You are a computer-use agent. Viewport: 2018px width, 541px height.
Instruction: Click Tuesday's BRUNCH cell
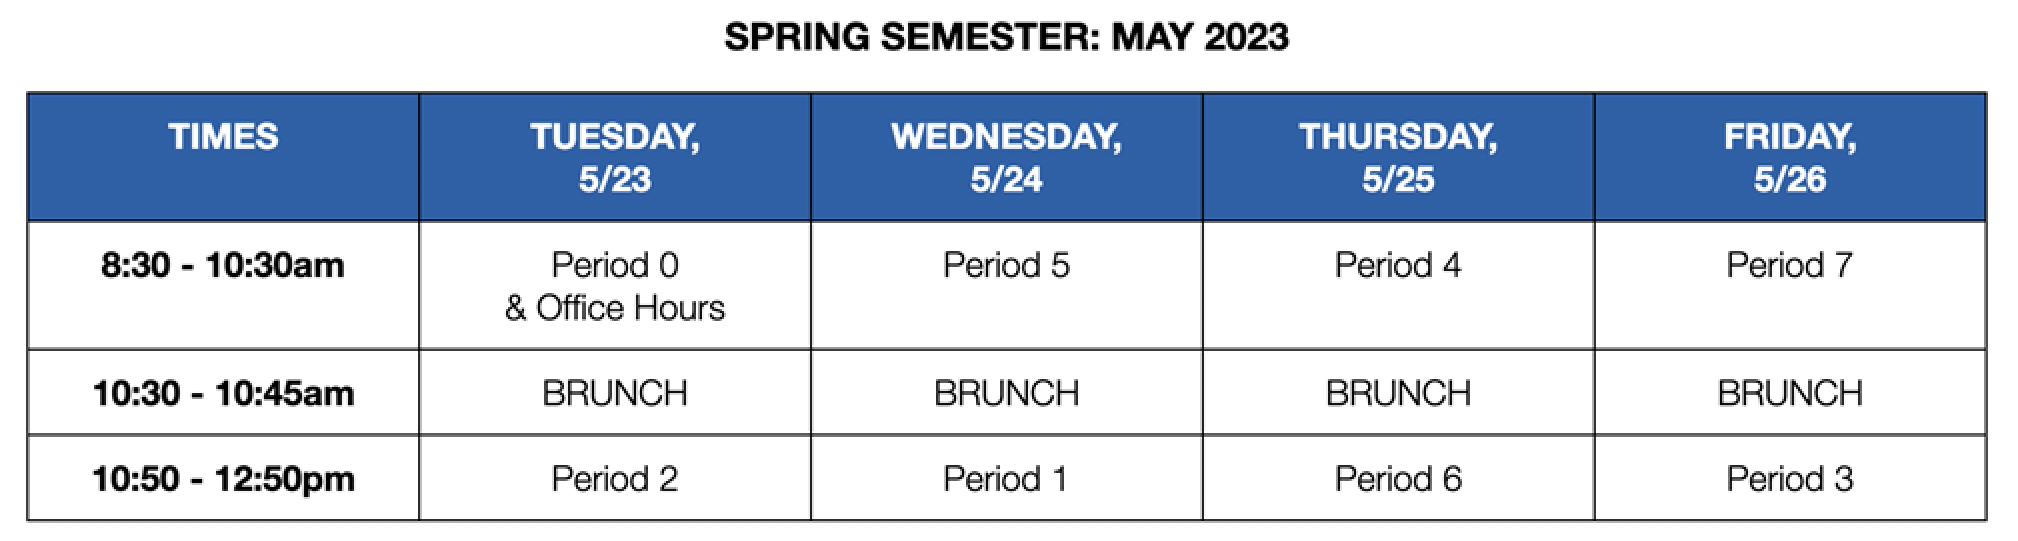pos(615,392)
